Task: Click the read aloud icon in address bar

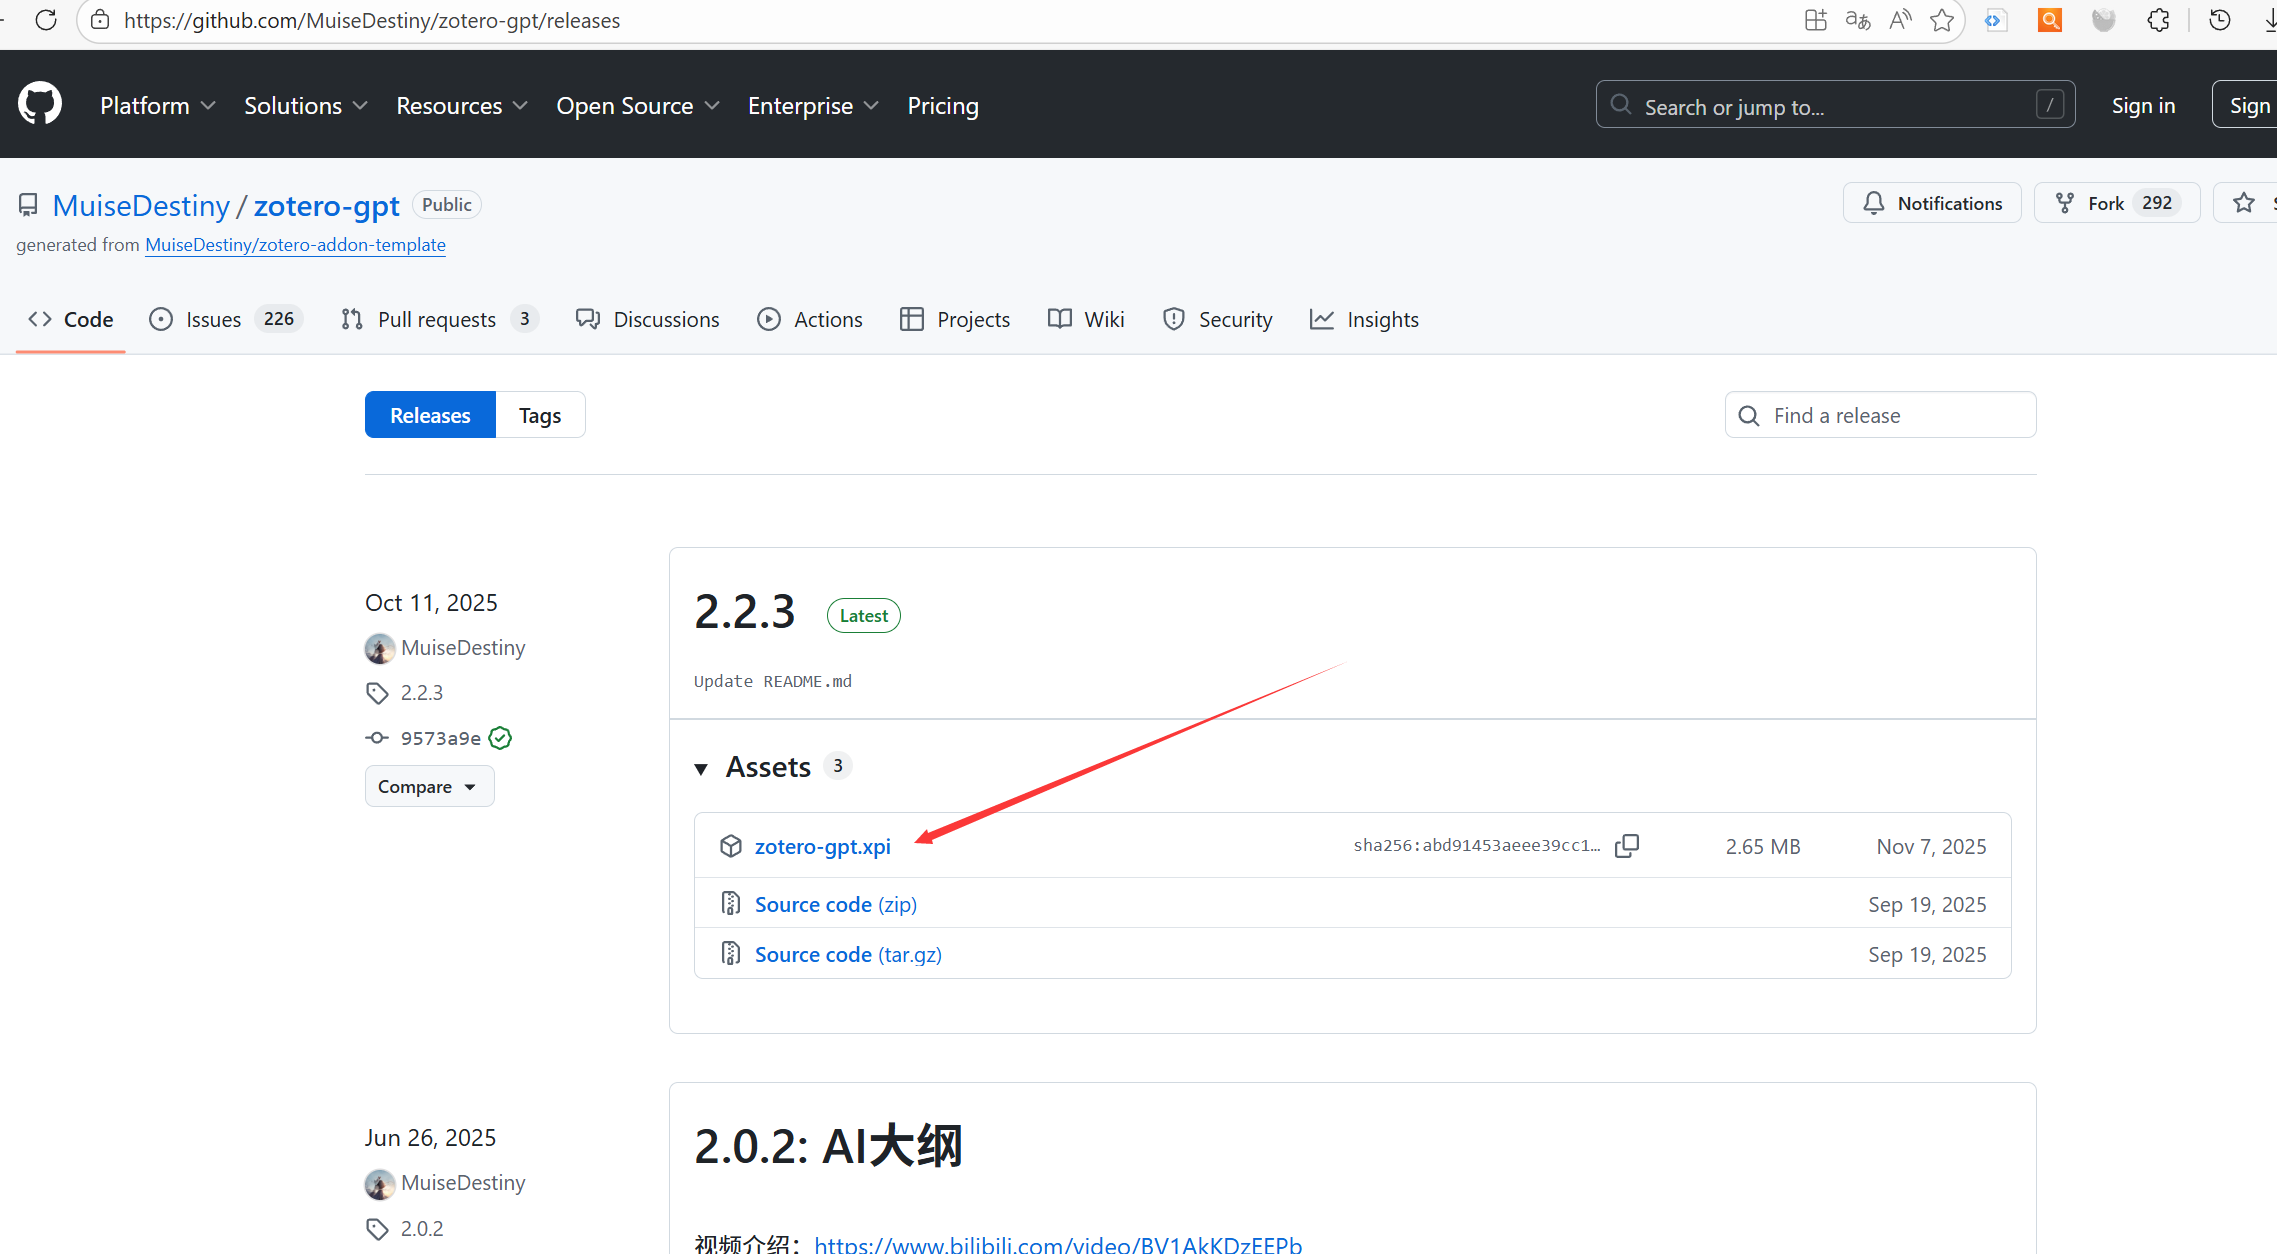Action: [1900, 20]
